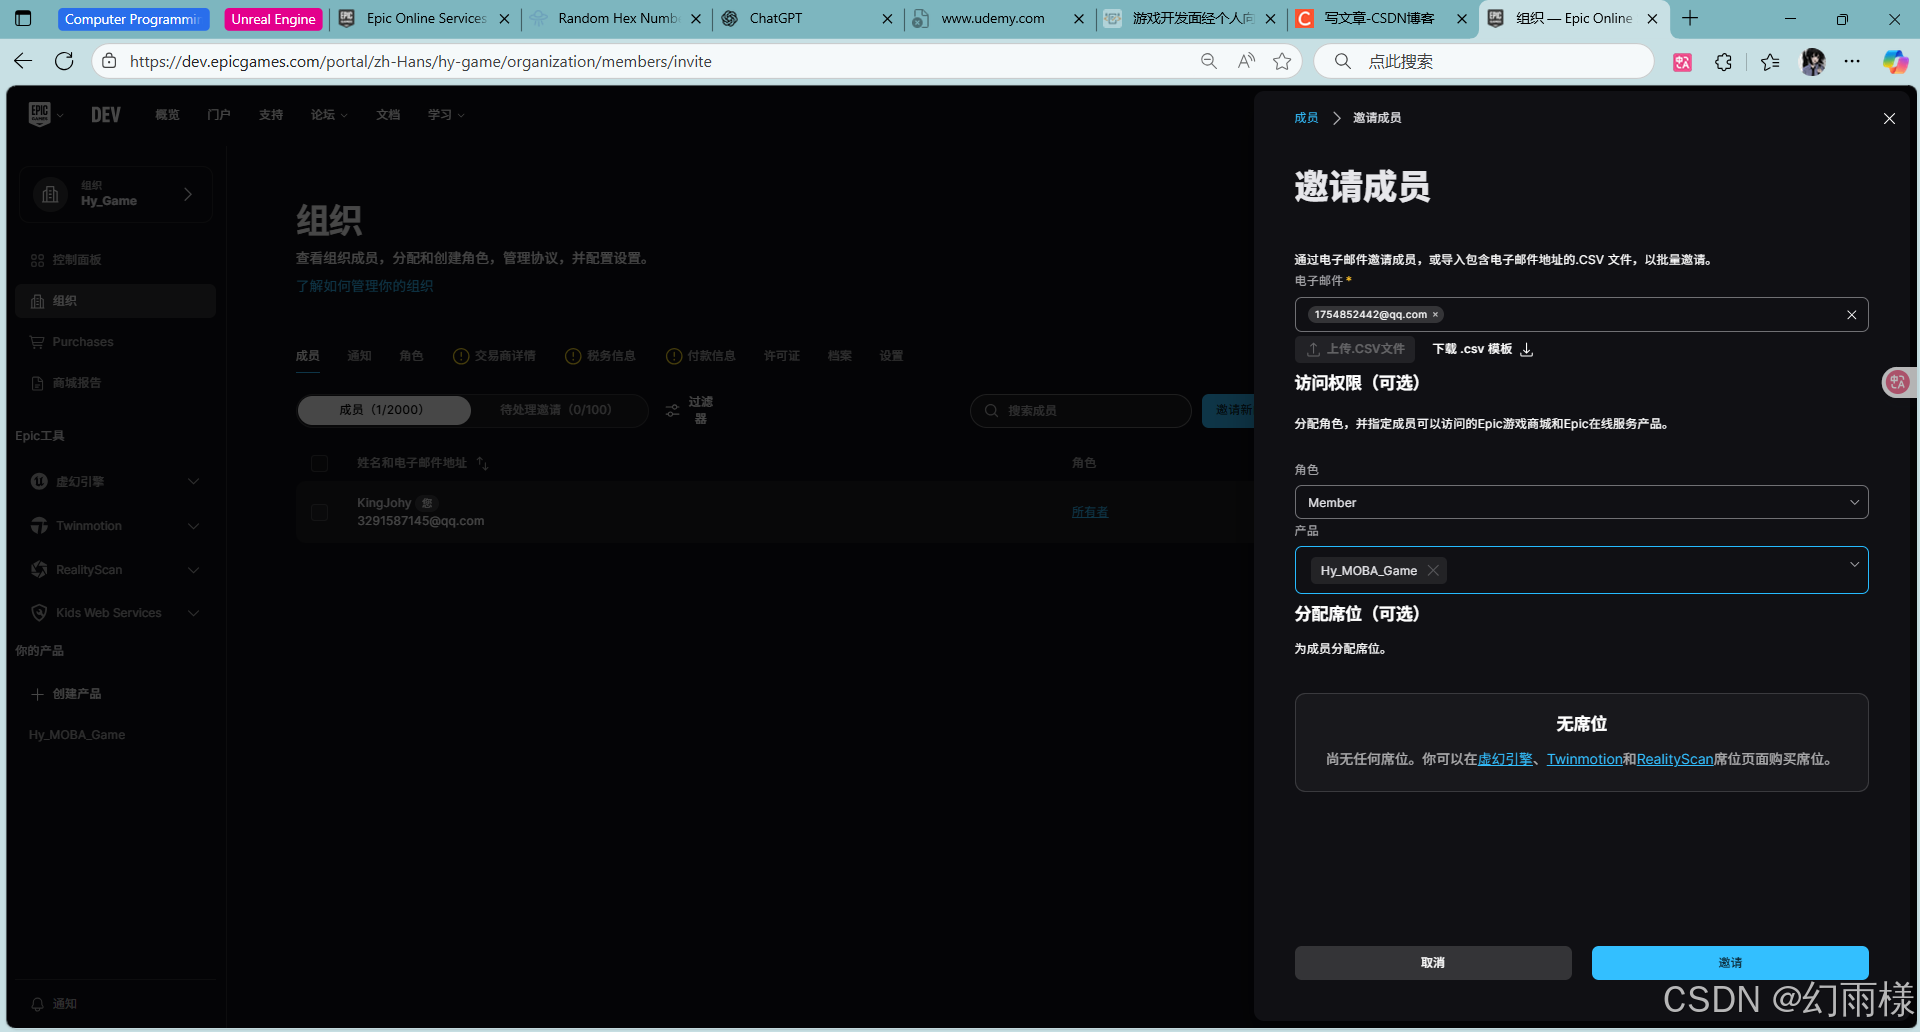Switch to the ChatGPT browser tab

coord(808,18)
